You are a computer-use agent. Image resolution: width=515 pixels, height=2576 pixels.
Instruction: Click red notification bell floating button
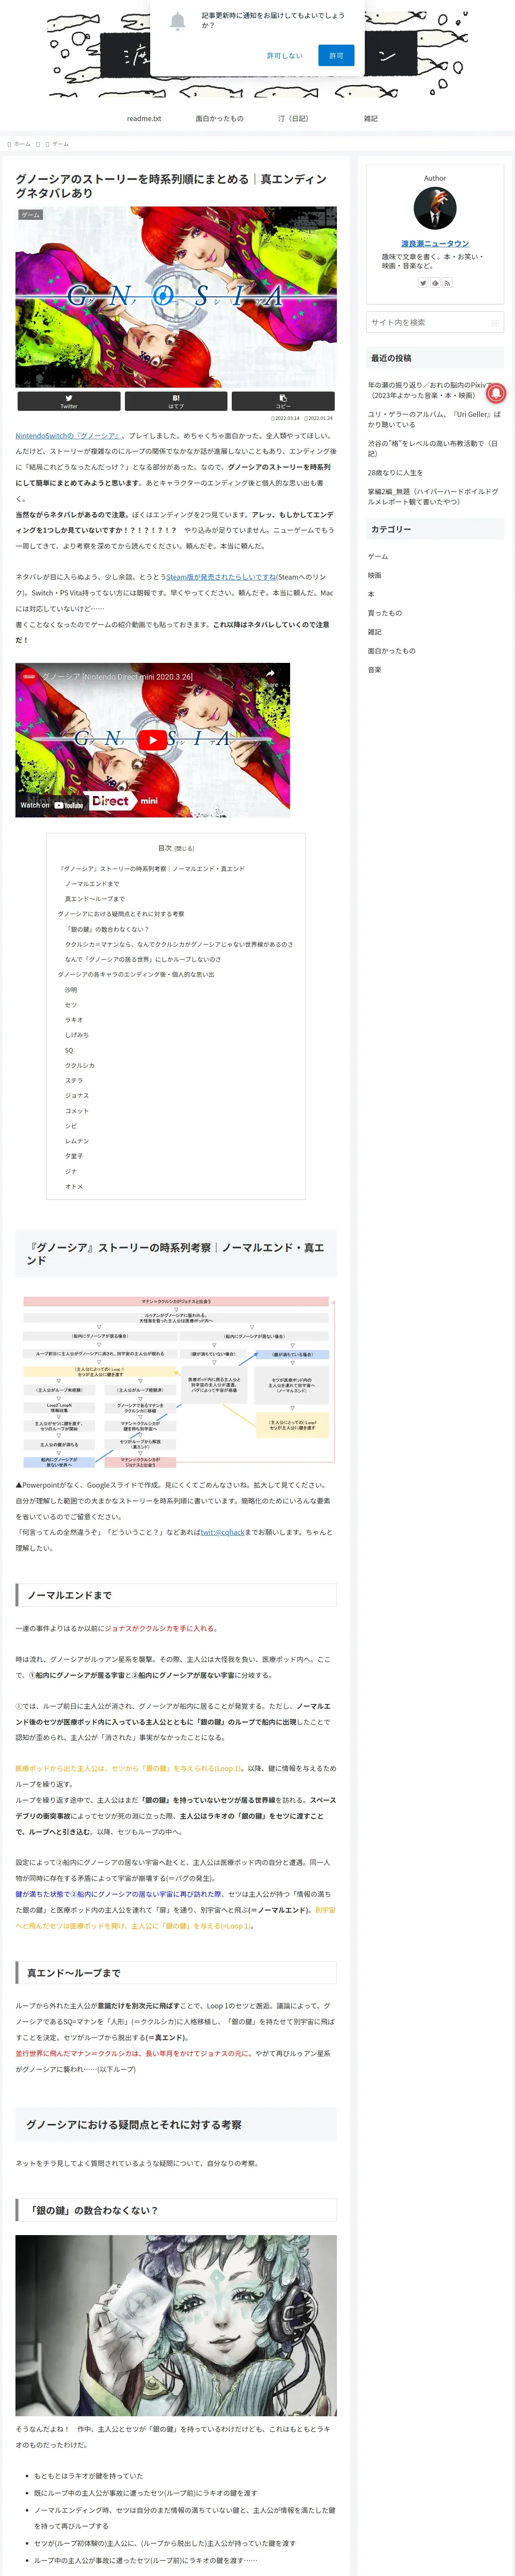[x=496, y=393]
